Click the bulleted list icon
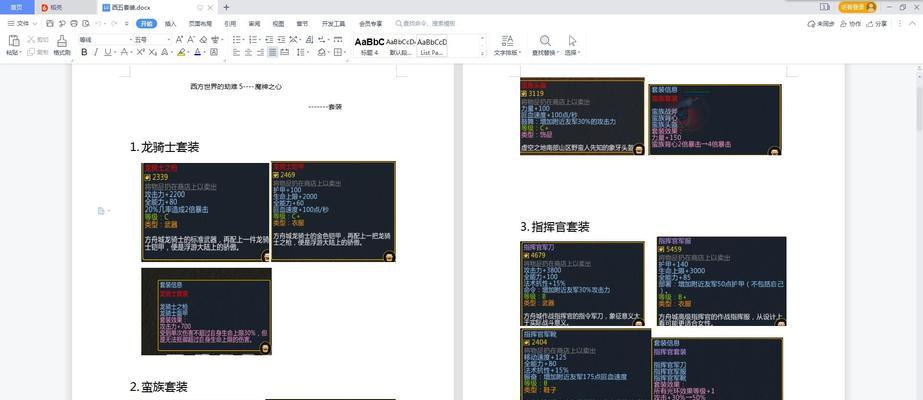923x400 pixels. [237, 40]
